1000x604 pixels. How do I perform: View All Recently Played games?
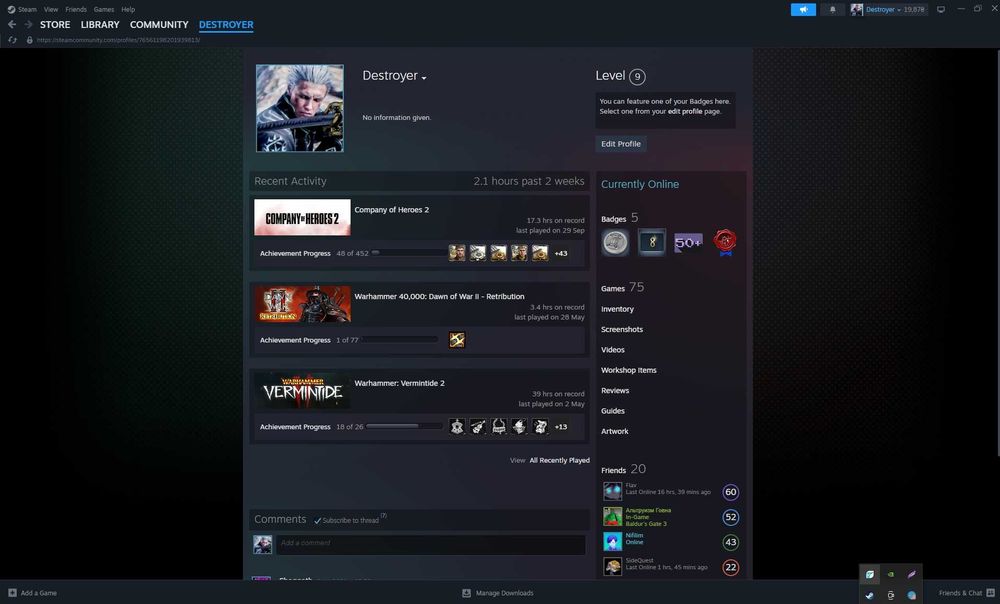559,460
